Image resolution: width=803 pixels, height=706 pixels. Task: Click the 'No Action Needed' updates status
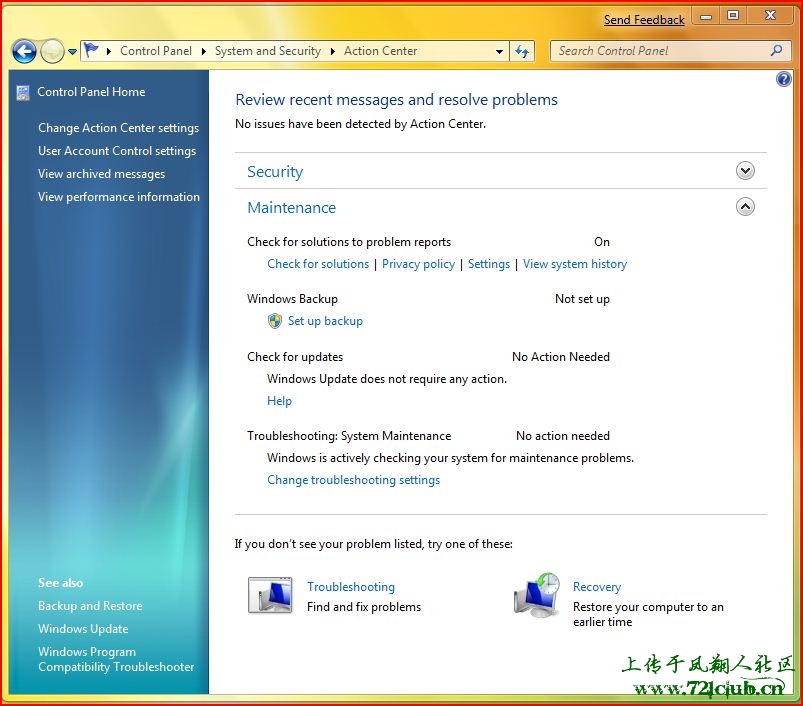(x=561, y=357)
